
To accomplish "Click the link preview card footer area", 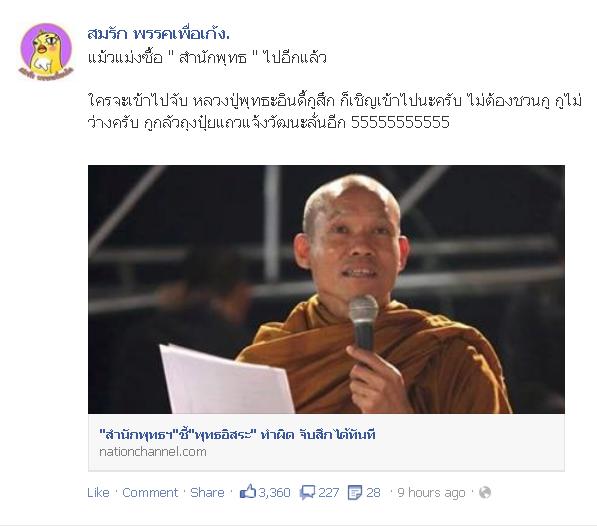I will pyautogui.click(x=326, y=442).
